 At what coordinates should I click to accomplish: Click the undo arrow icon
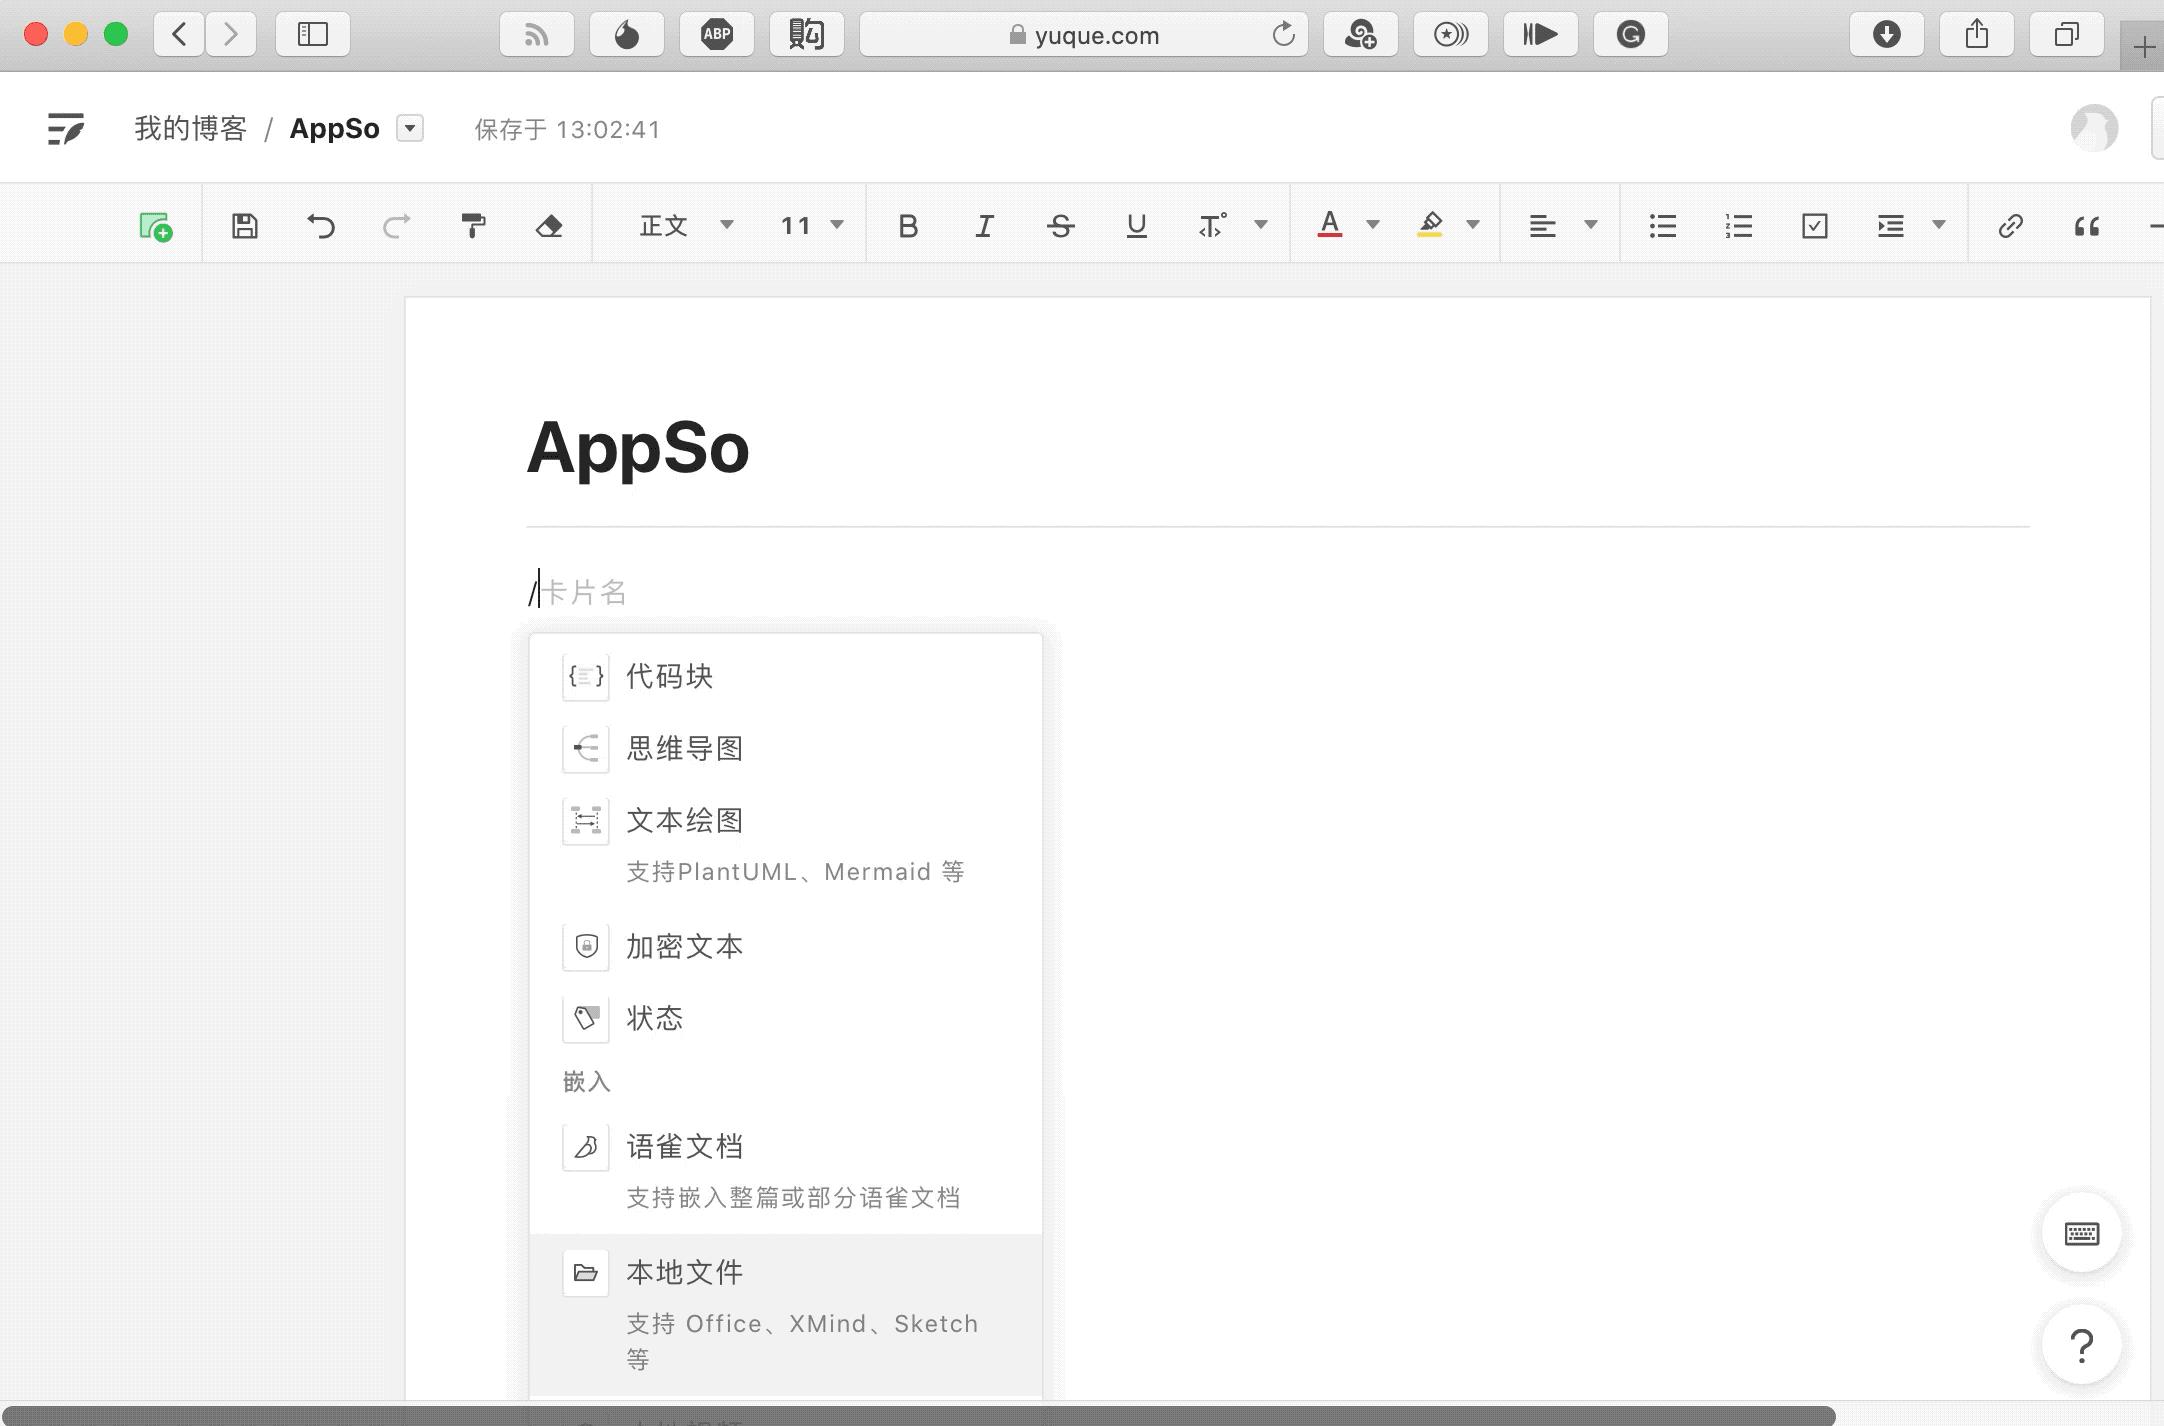pyautogui.click(x=321, y=226)
